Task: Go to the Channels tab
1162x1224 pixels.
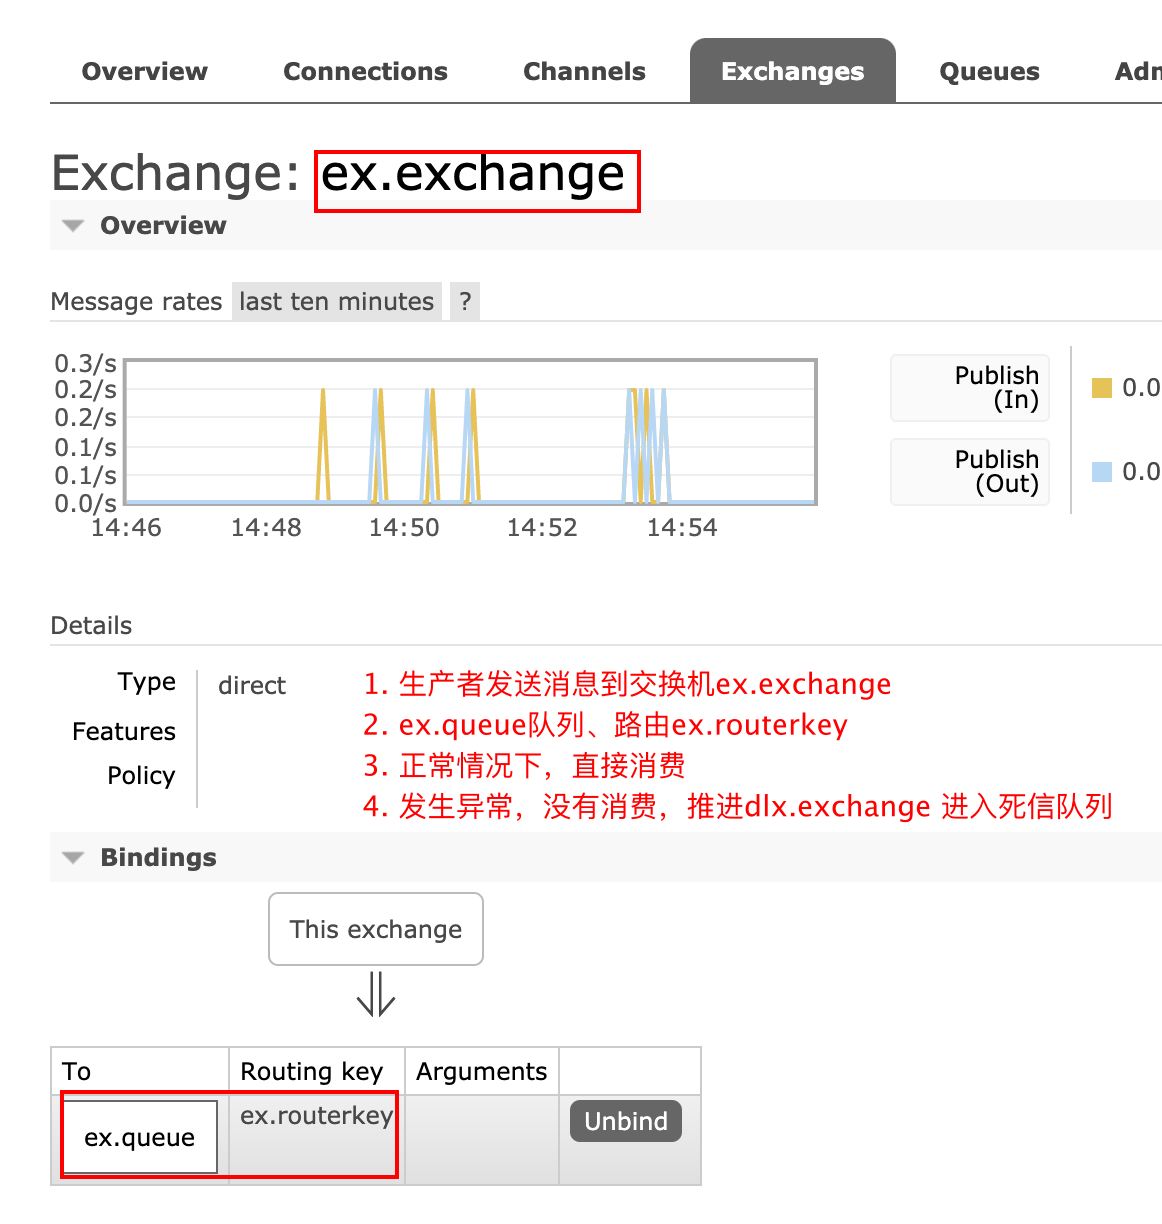Action: [x=584, y=72]
